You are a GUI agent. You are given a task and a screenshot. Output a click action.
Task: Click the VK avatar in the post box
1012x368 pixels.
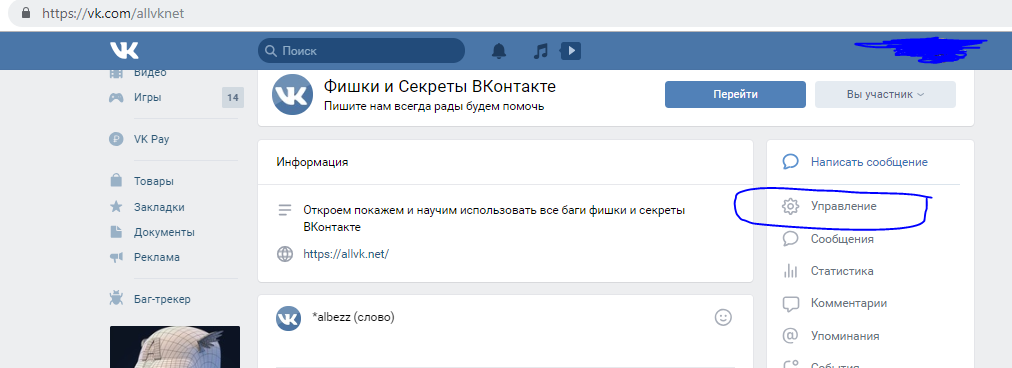[288, 318]
